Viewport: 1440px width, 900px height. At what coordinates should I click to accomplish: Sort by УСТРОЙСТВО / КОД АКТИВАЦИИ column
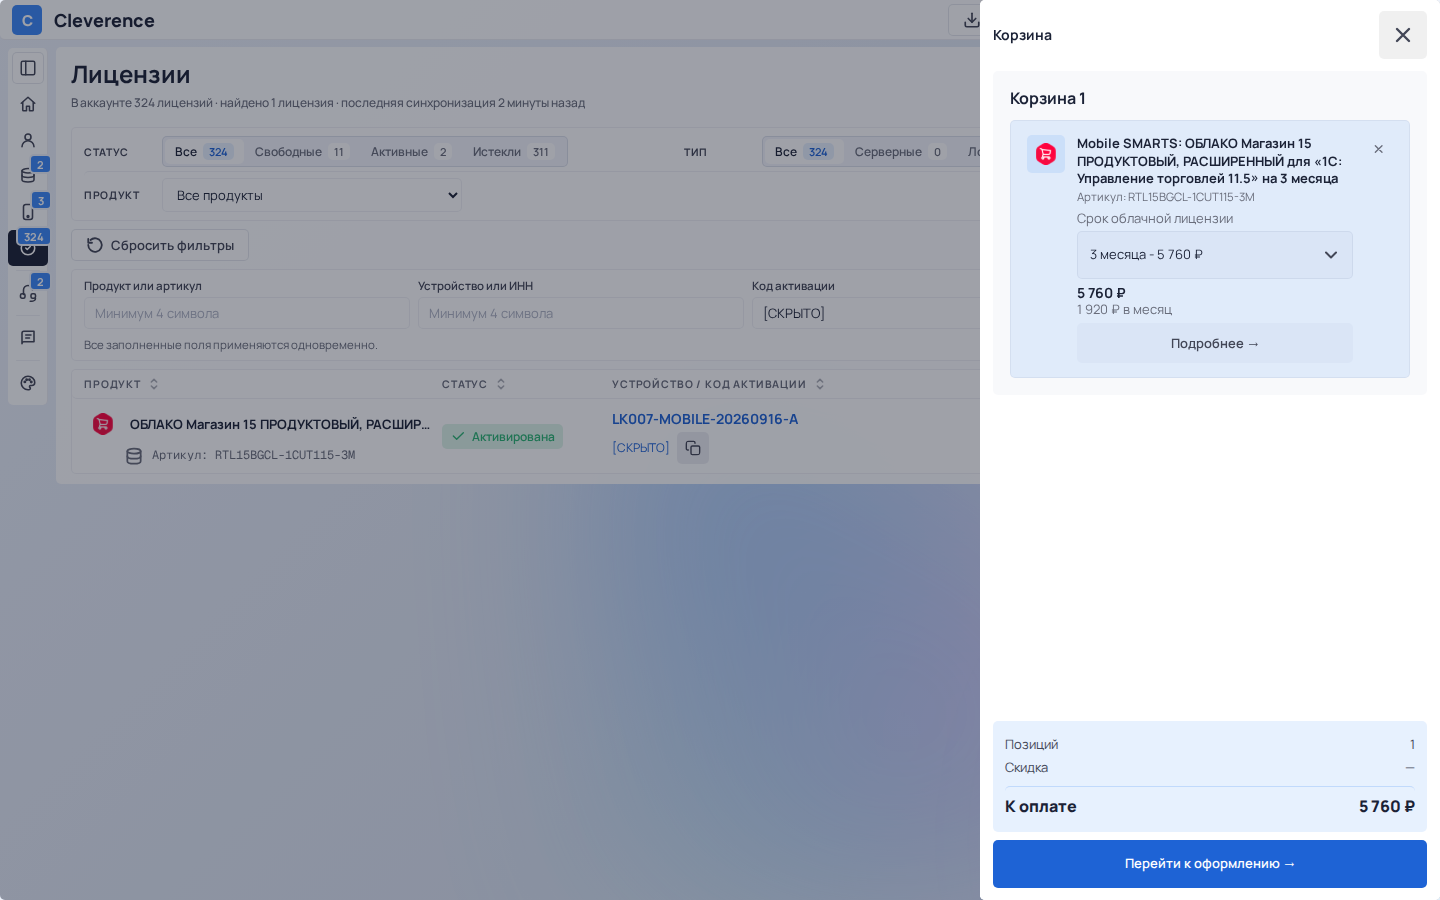(718, 384)
